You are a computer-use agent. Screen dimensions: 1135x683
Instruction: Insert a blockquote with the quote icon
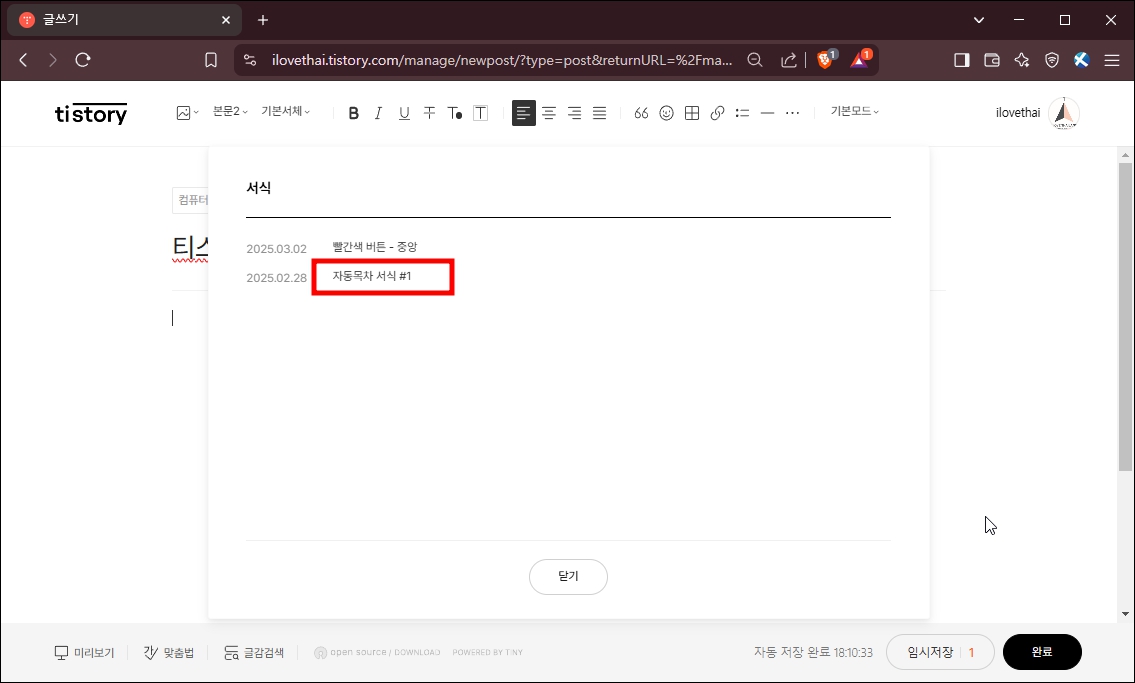tap(641, 113)
